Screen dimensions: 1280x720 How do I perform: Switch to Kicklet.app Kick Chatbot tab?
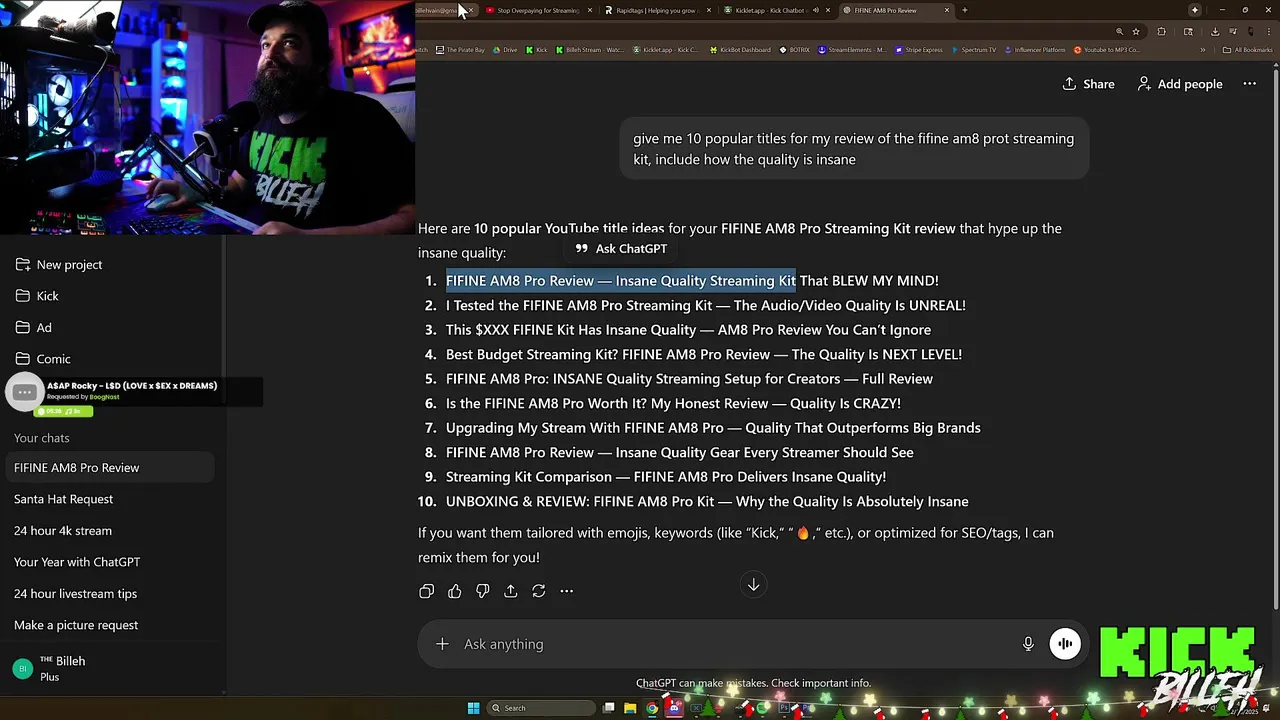click(x=777, y=10)
